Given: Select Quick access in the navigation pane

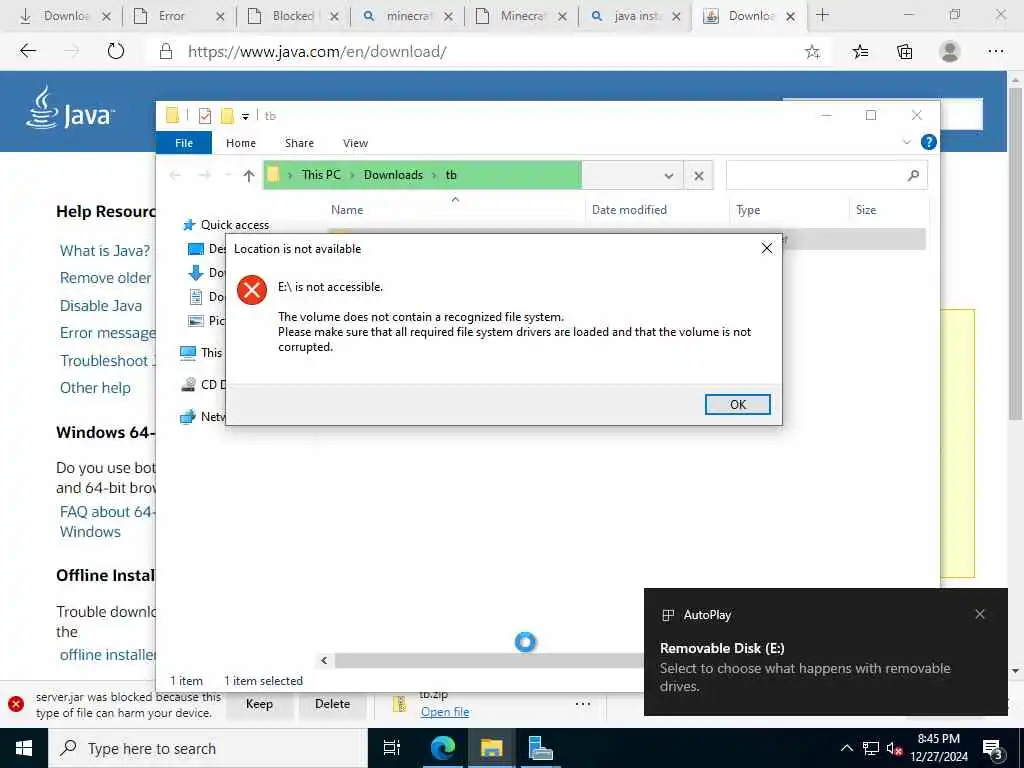Looking at the screenshot, I should pyautogui.click(x=226, y=225).
